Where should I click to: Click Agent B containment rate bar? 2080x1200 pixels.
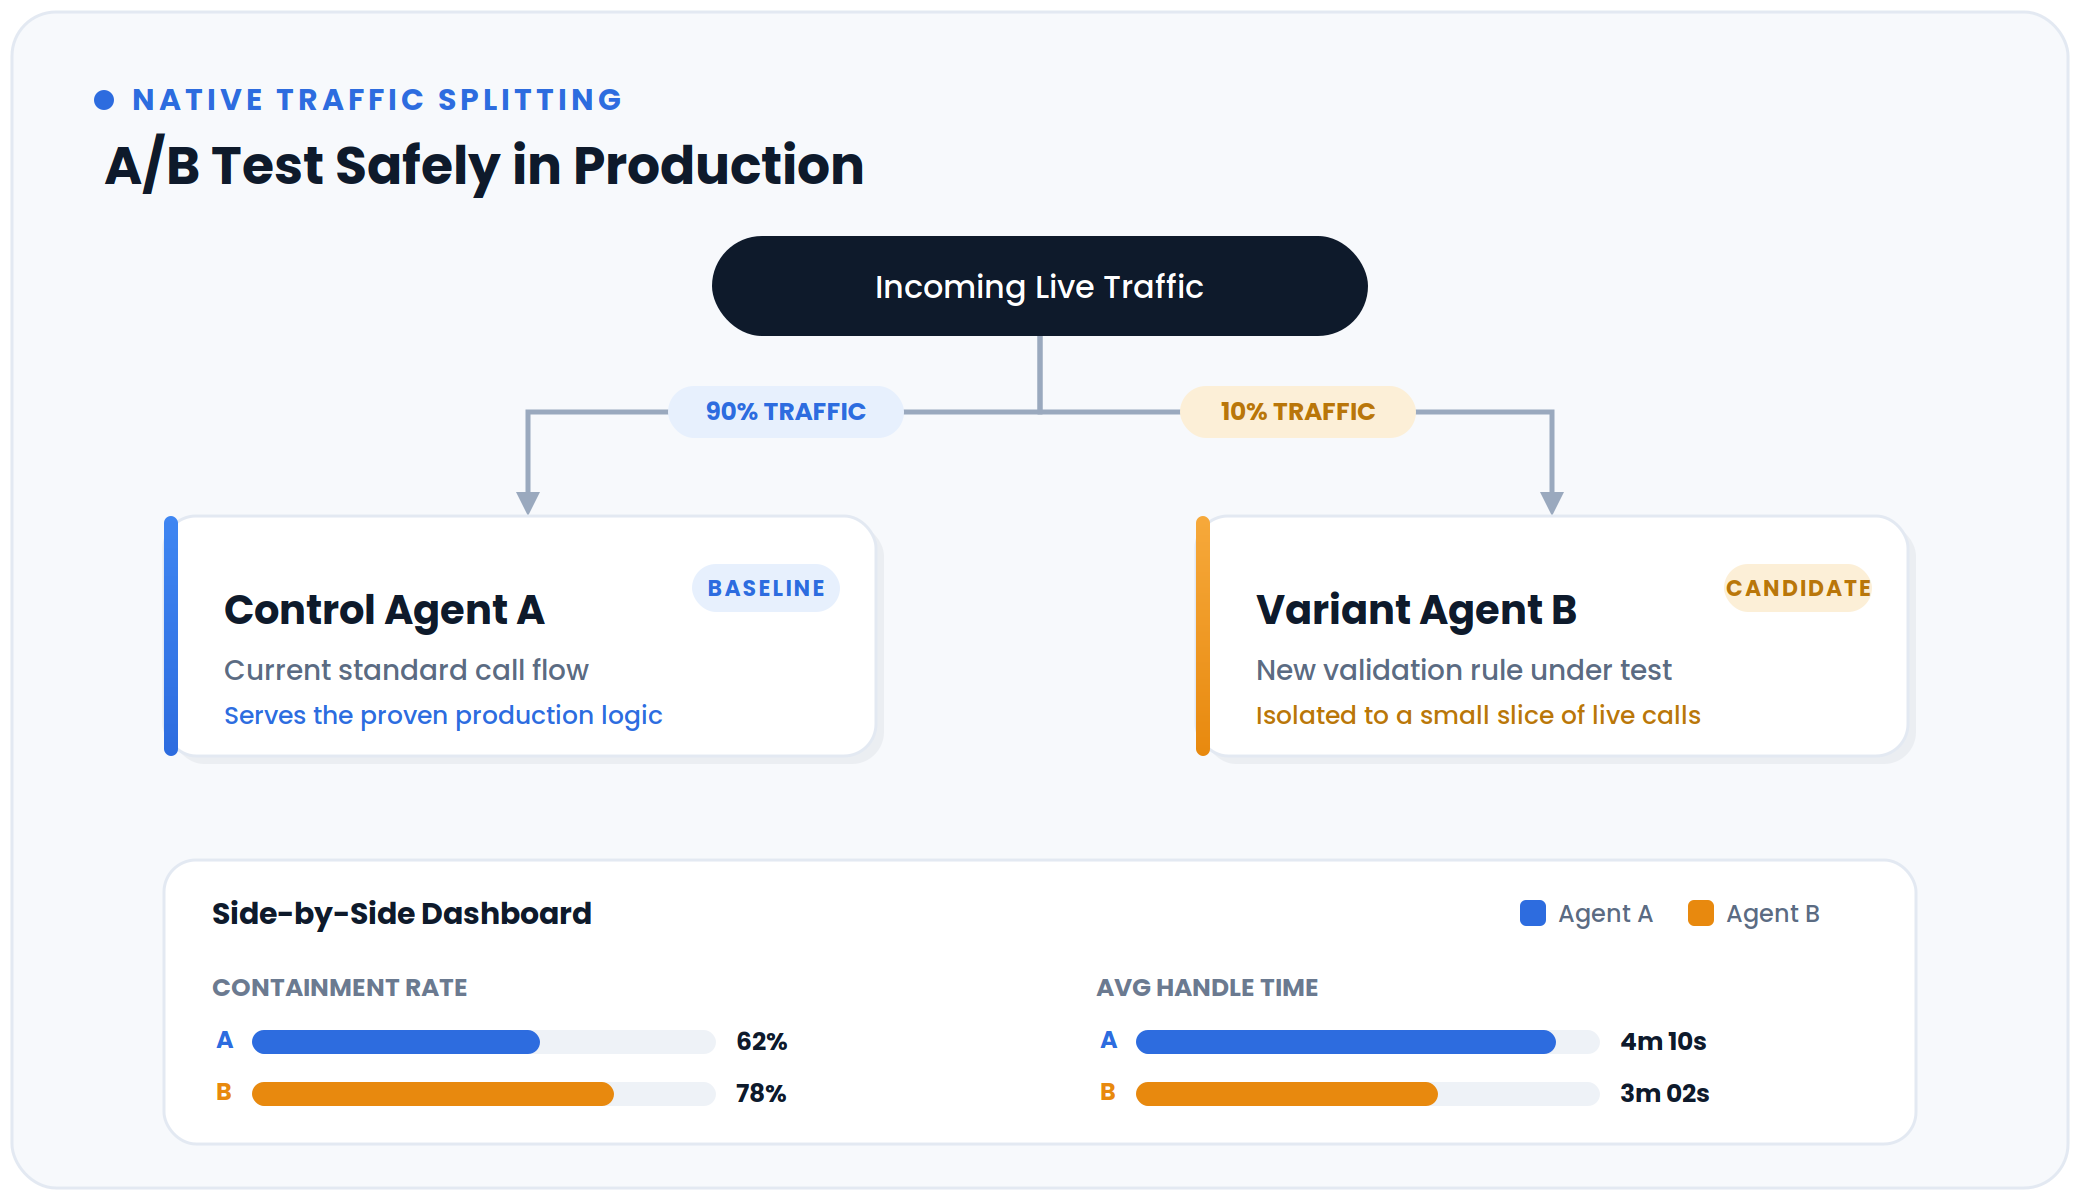click(484, 1094)
